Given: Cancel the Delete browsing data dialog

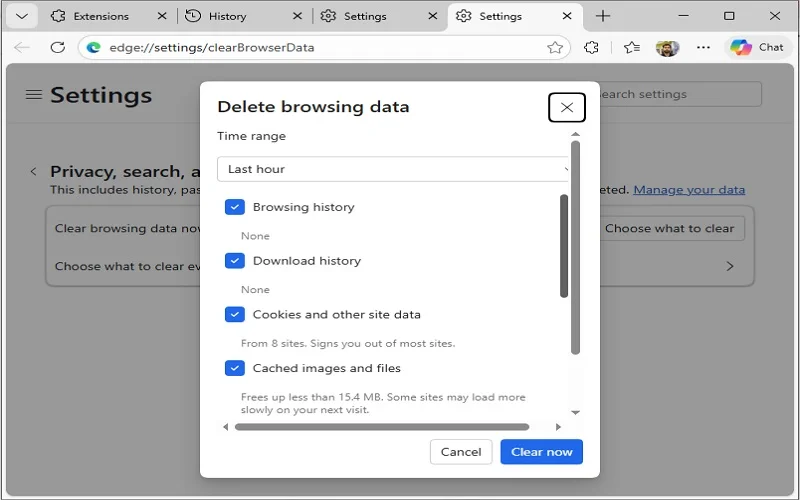Looking at the screenshot, I should click(461, 452).
